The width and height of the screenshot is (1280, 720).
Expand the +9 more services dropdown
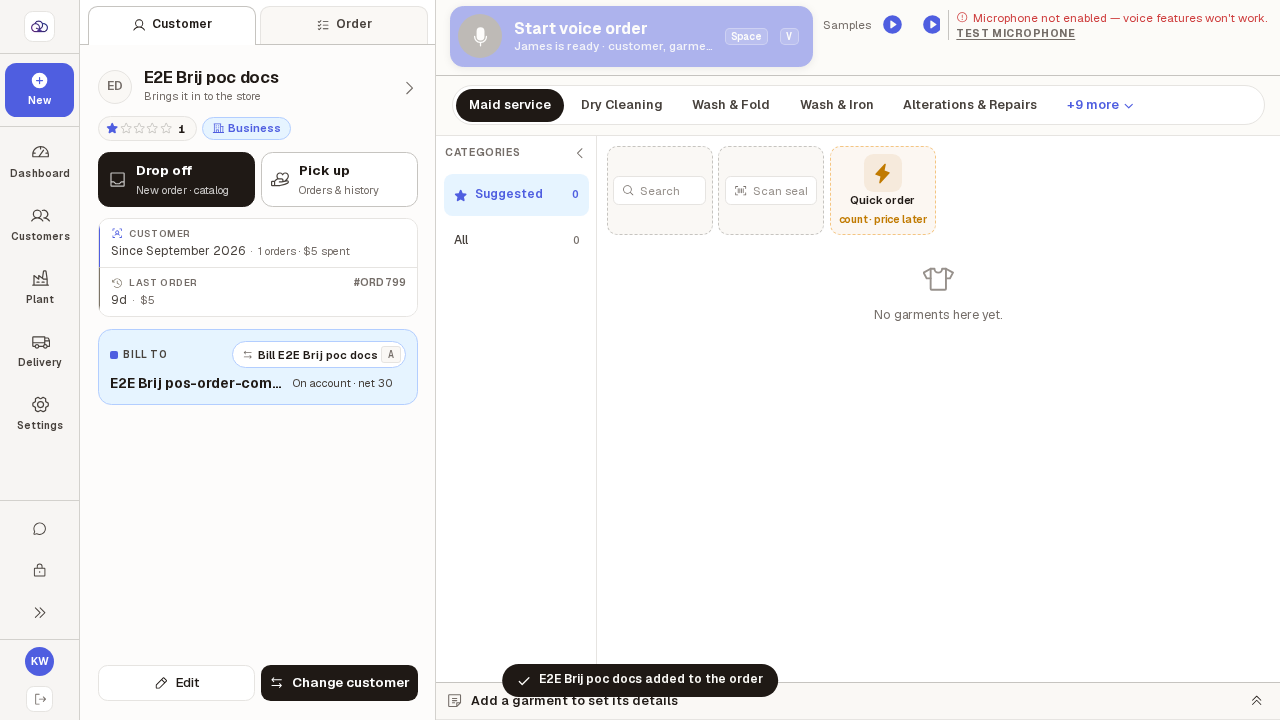click(x=1100, y=105)
